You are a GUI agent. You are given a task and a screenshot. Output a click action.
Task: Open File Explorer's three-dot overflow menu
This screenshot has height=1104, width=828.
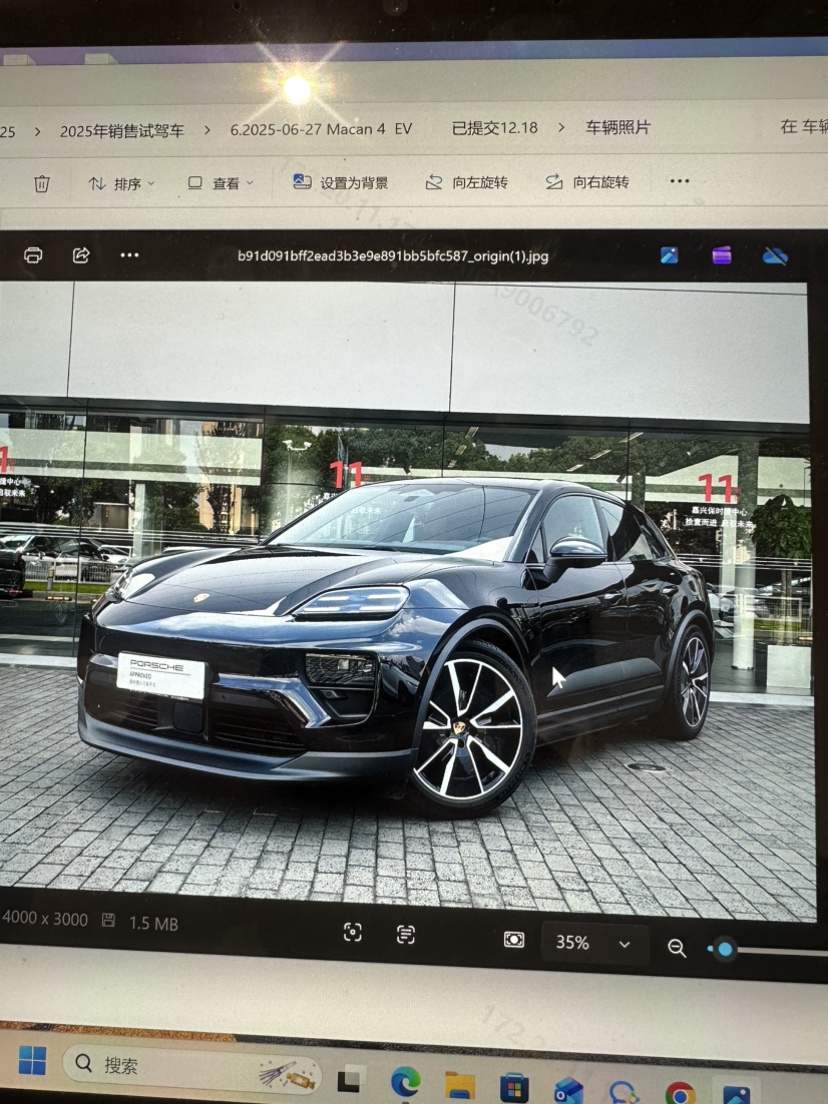coord(680,181)
